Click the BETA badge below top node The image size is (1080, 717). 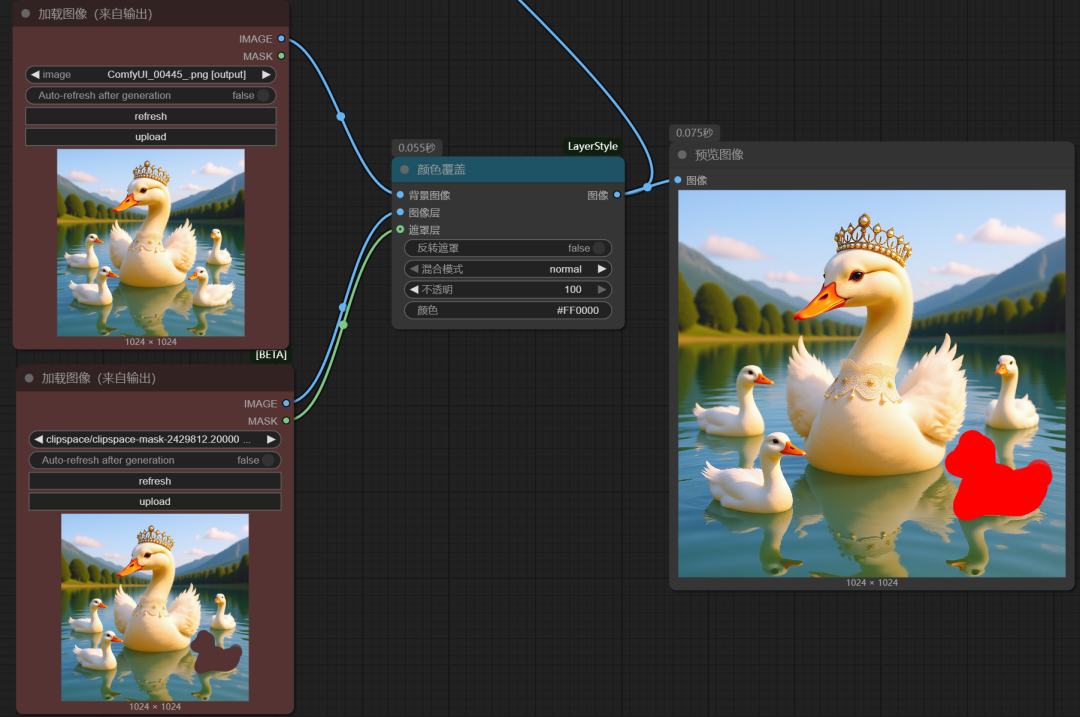[x=270, y=354]
